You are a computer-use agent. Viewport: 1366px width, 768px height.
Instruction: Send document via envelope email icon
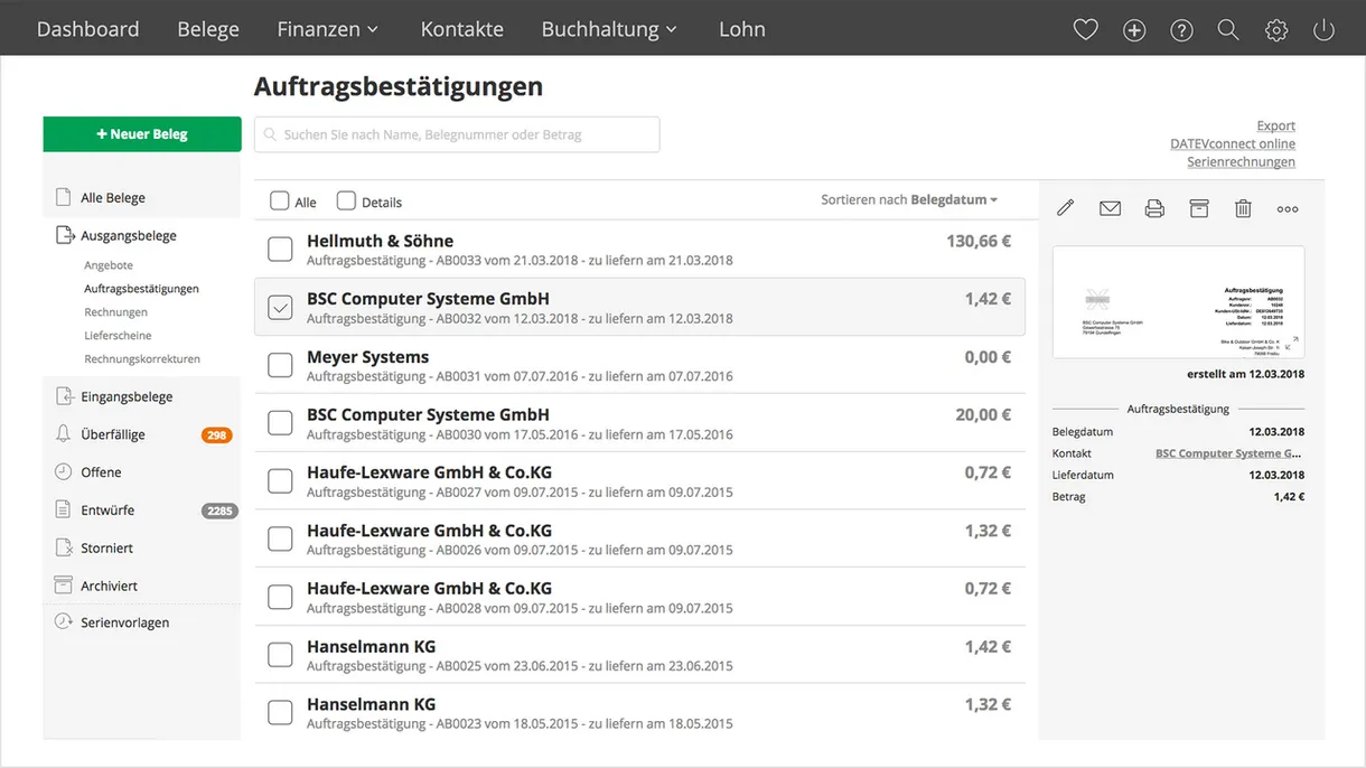1110,208
